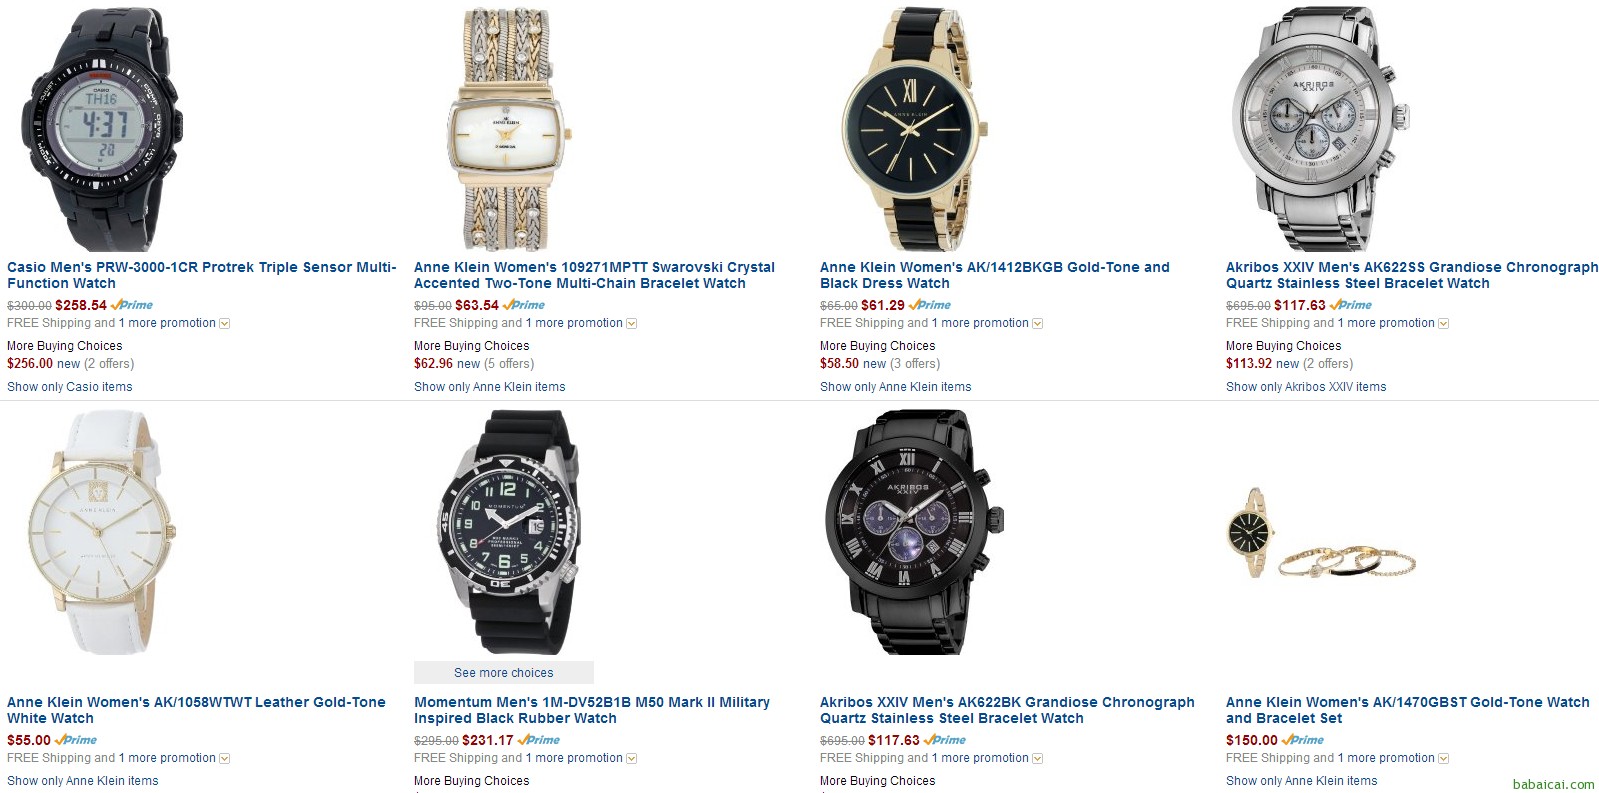This screenshot has height=793, width=1599.
Task: Click the Prime logo beside the $61.29 price
Action: coord(930,305)
